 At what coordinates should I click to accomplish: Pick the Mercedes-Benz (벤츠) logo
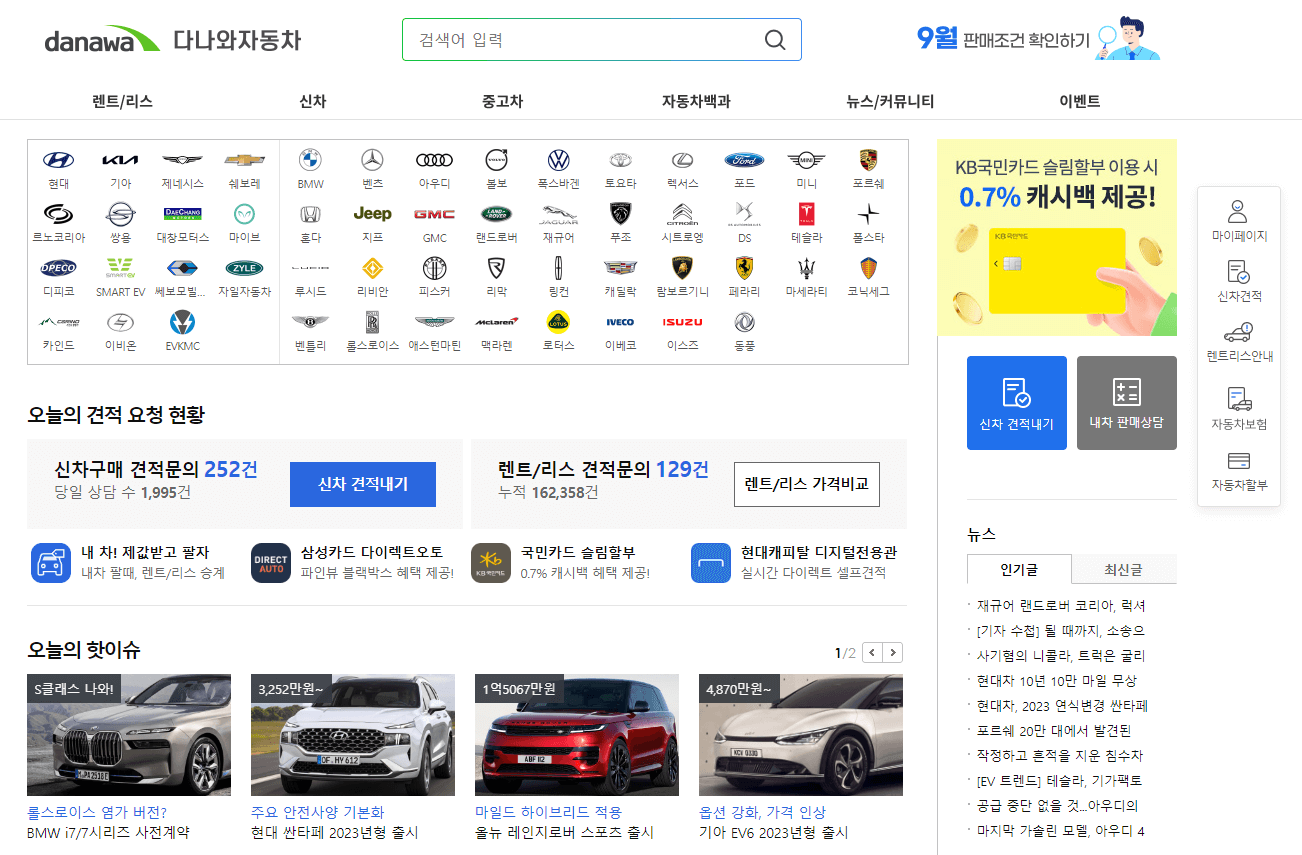372,160
